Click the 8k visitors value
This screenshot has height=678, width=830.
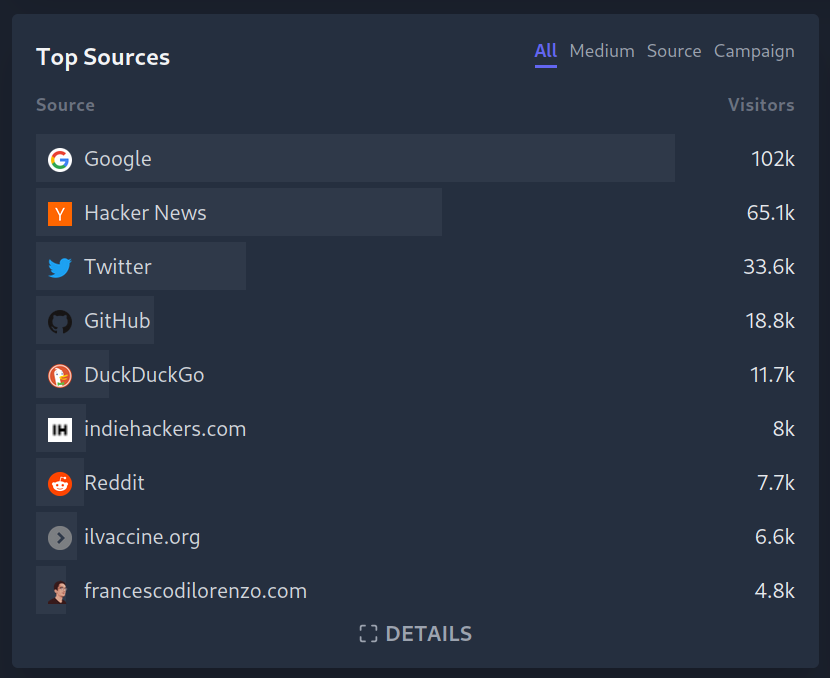(783, 429)
